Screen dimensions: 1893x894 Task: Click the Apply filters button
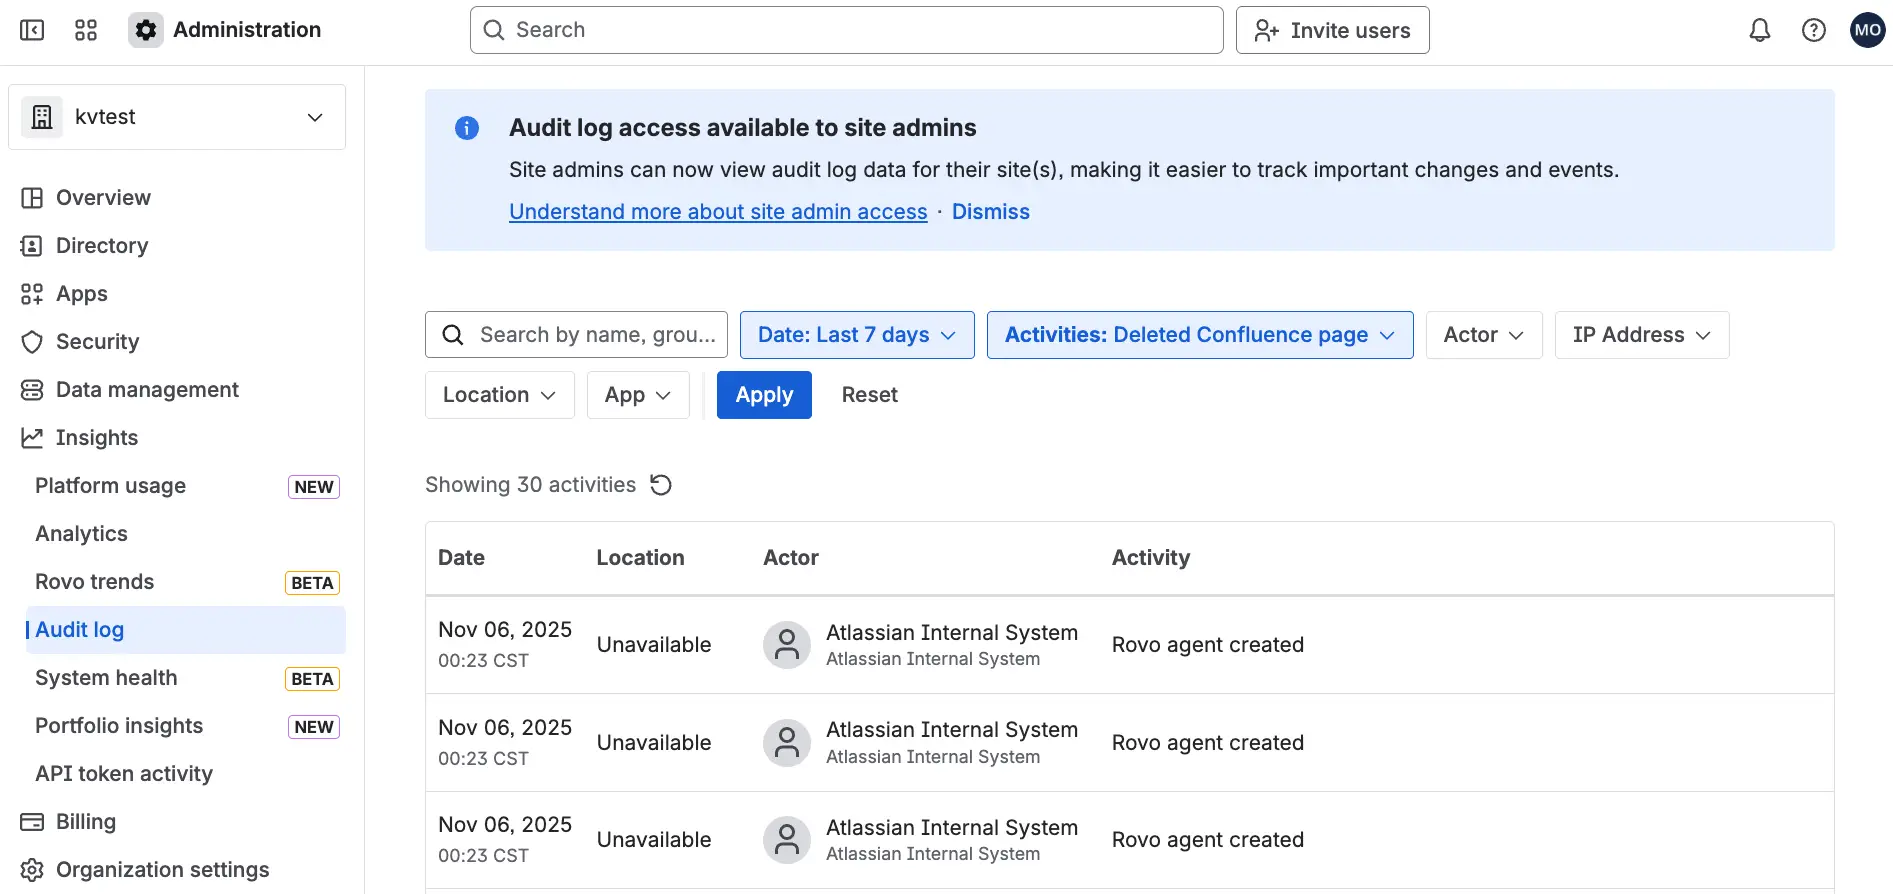point(764,395)
